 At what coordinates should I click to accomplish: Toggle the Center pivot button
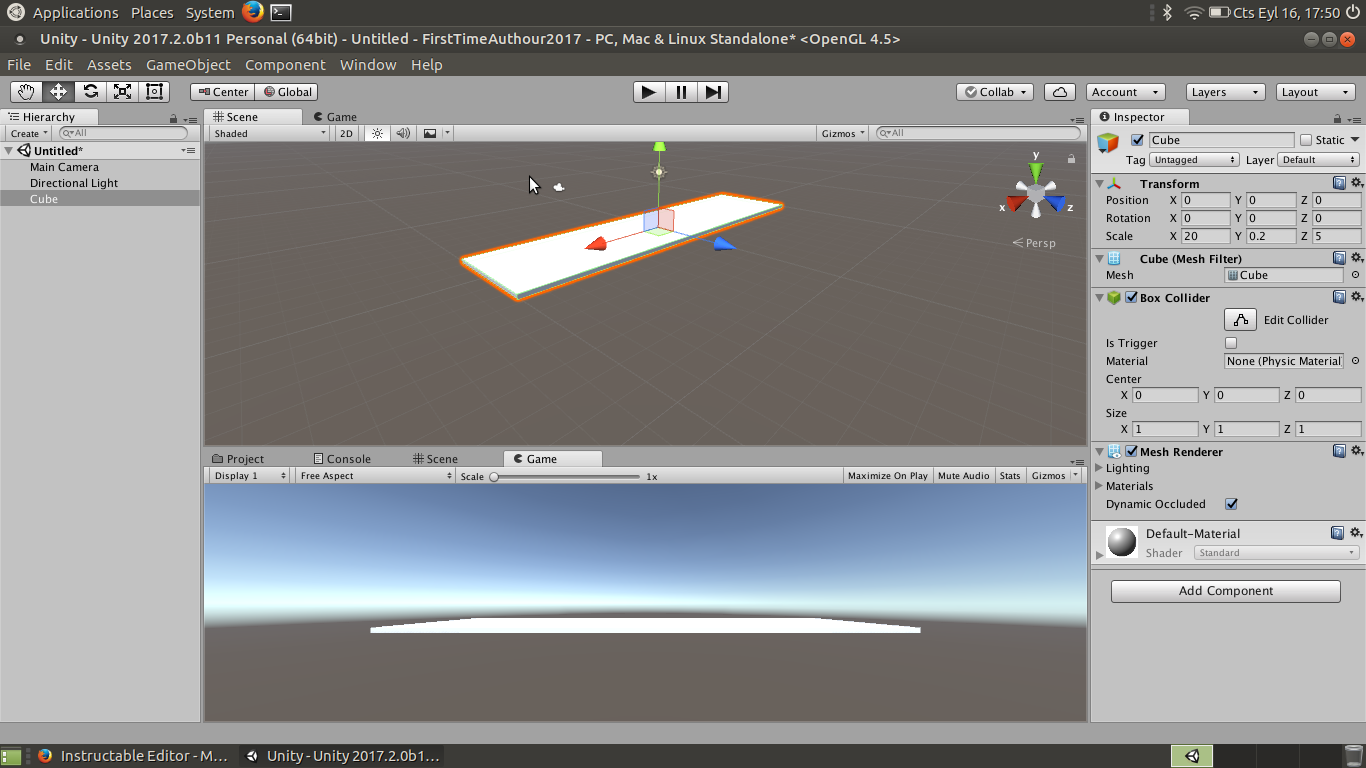(x=223, y=92)
